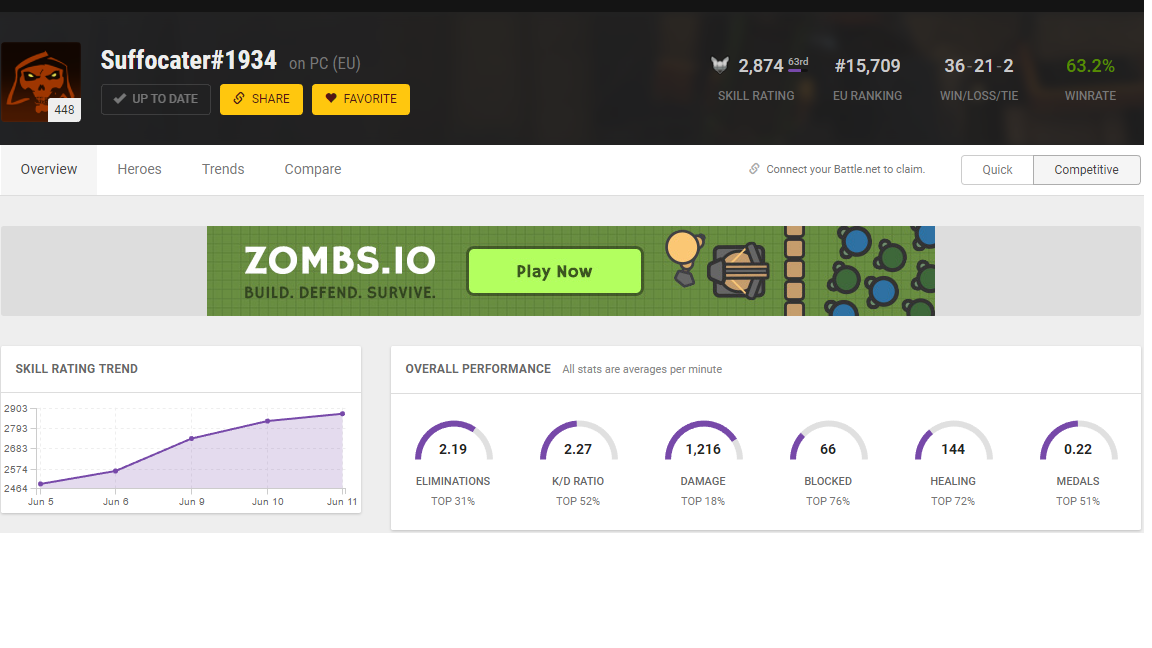This screenshot has height=648, width=1152.
Task: Select the Competitive mode toggle
Action: click(1087, 170)
